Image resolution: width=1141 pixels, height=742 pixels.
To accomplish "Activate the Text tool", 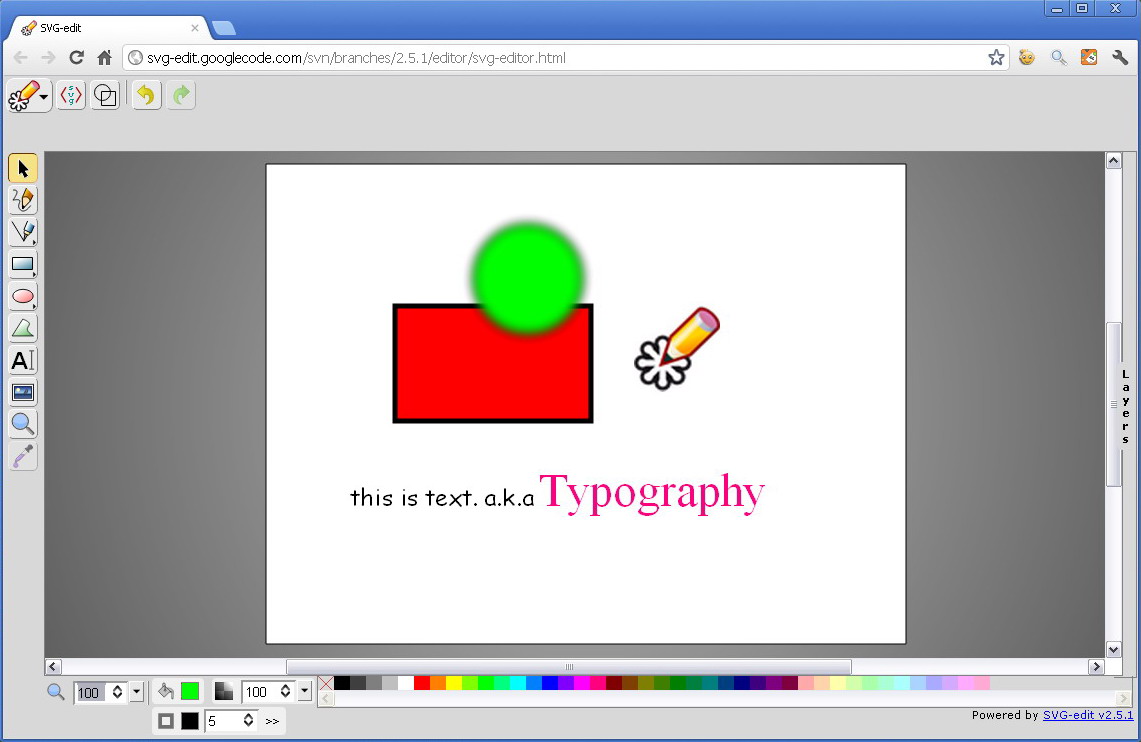I will coord(22,361).
